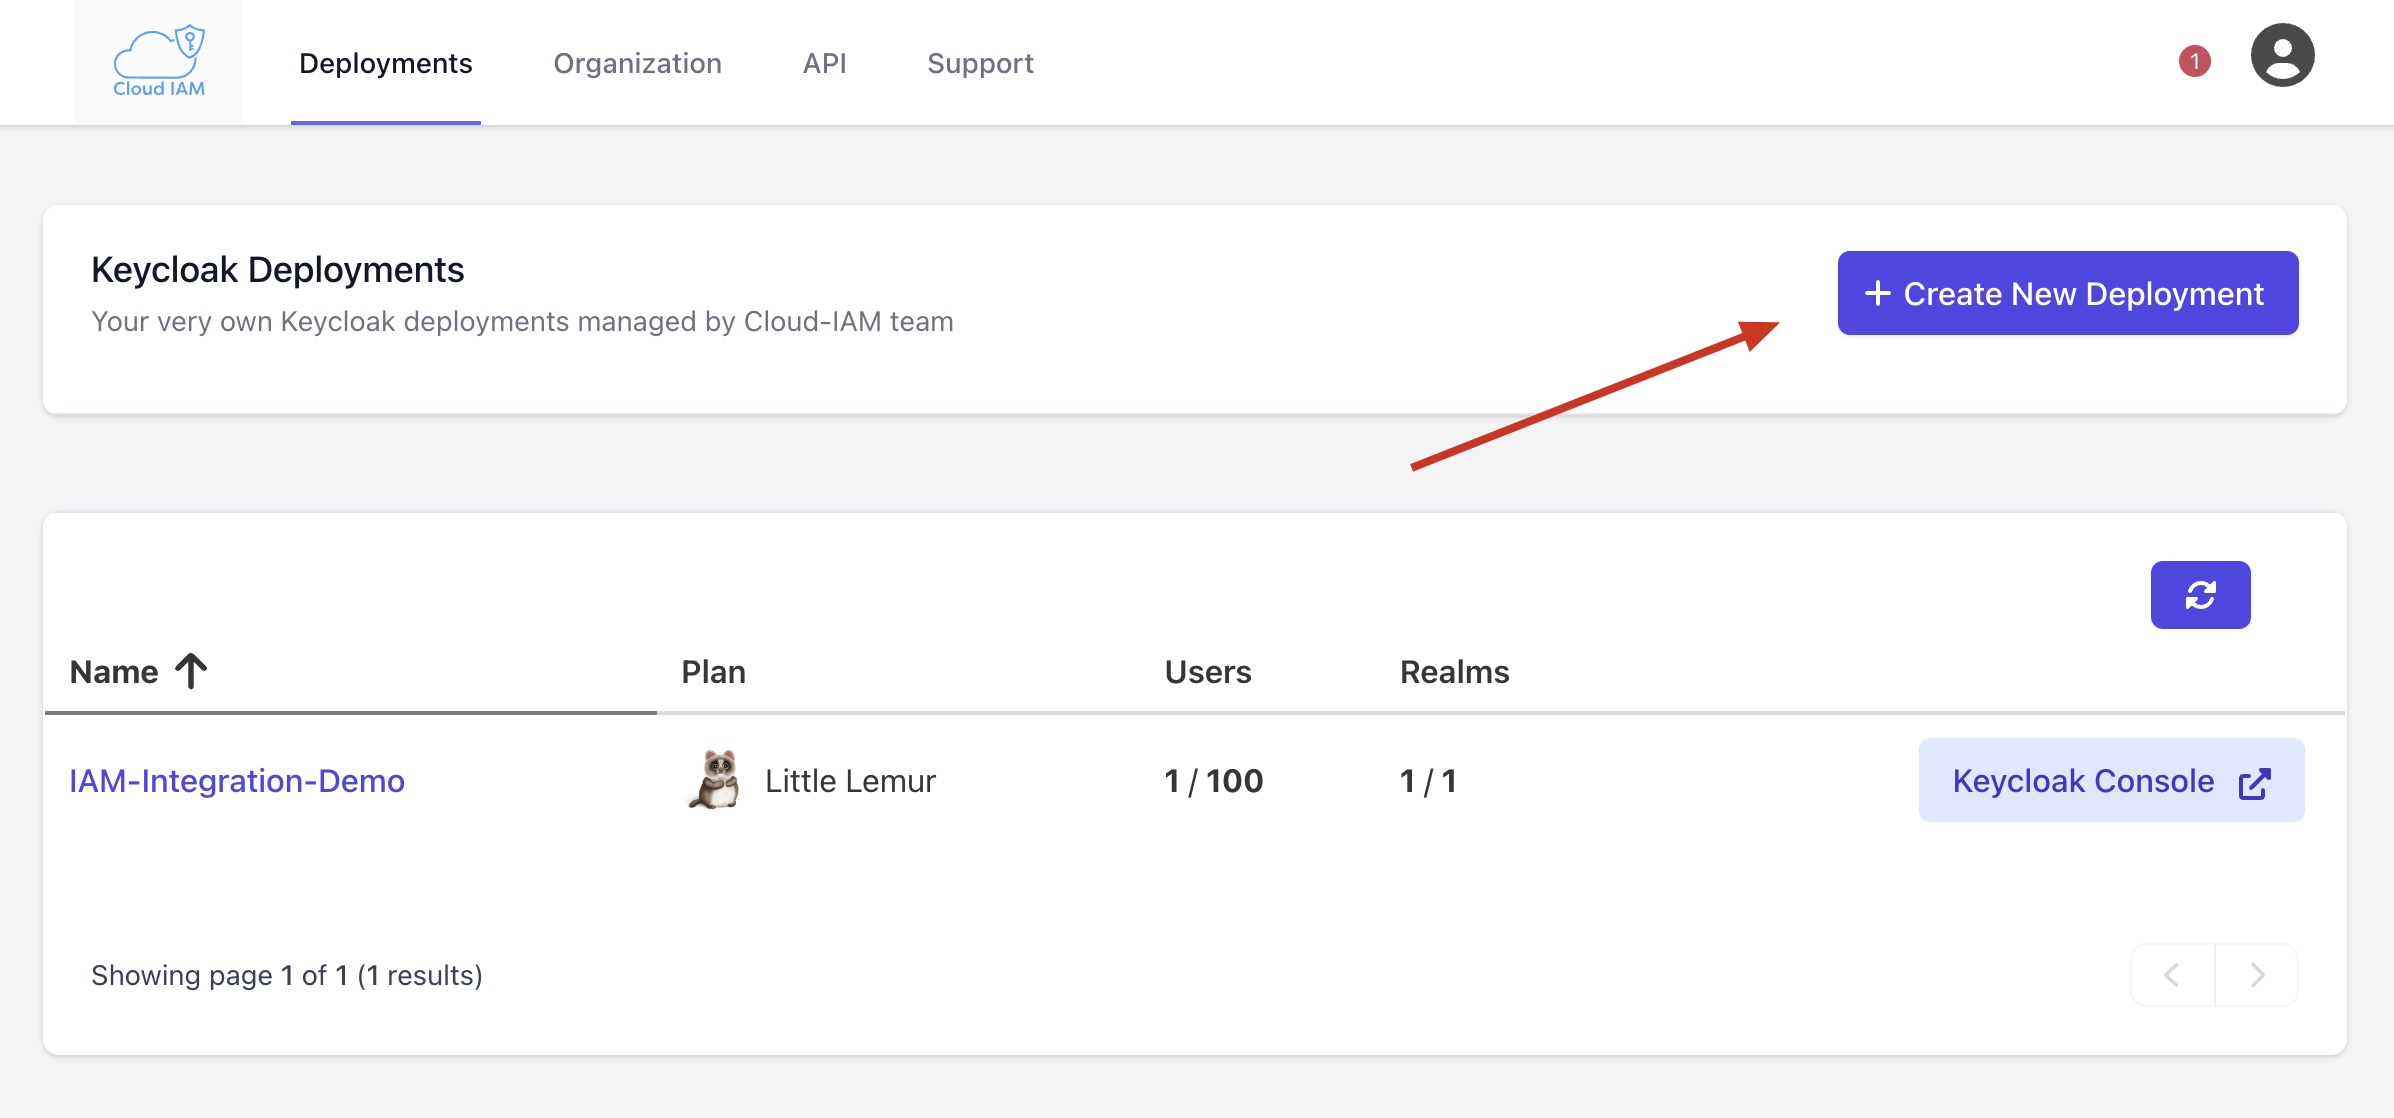Image resolution: width=2394 pixels, height=1118 pixels.
Task: Click the Support menu item
Action: coord(979,61)
